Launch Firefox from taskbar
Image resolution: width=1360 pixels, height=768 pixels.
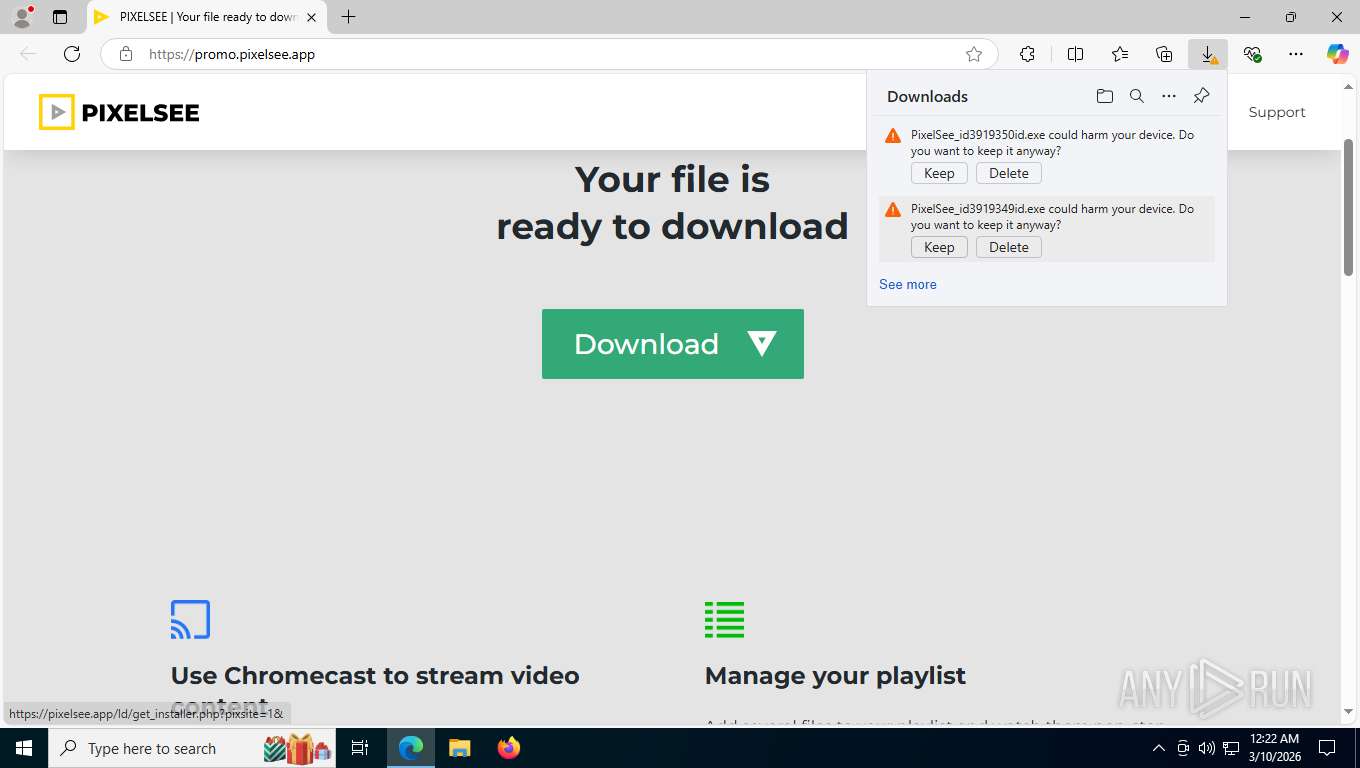[x=509, y=748]
